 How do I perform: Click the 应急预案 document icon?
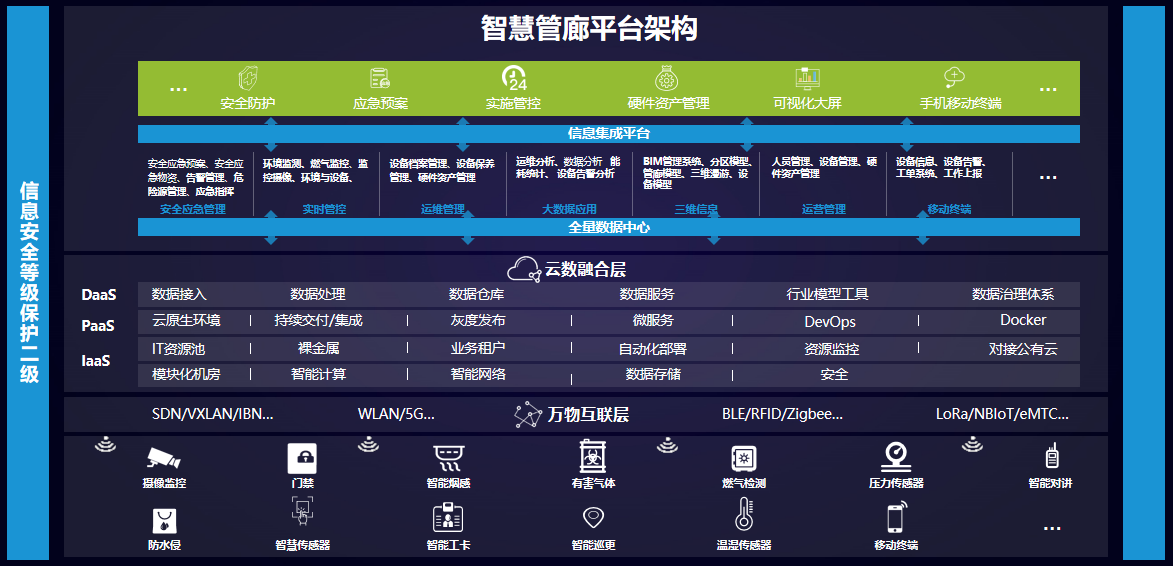click(x=380, y=79)
